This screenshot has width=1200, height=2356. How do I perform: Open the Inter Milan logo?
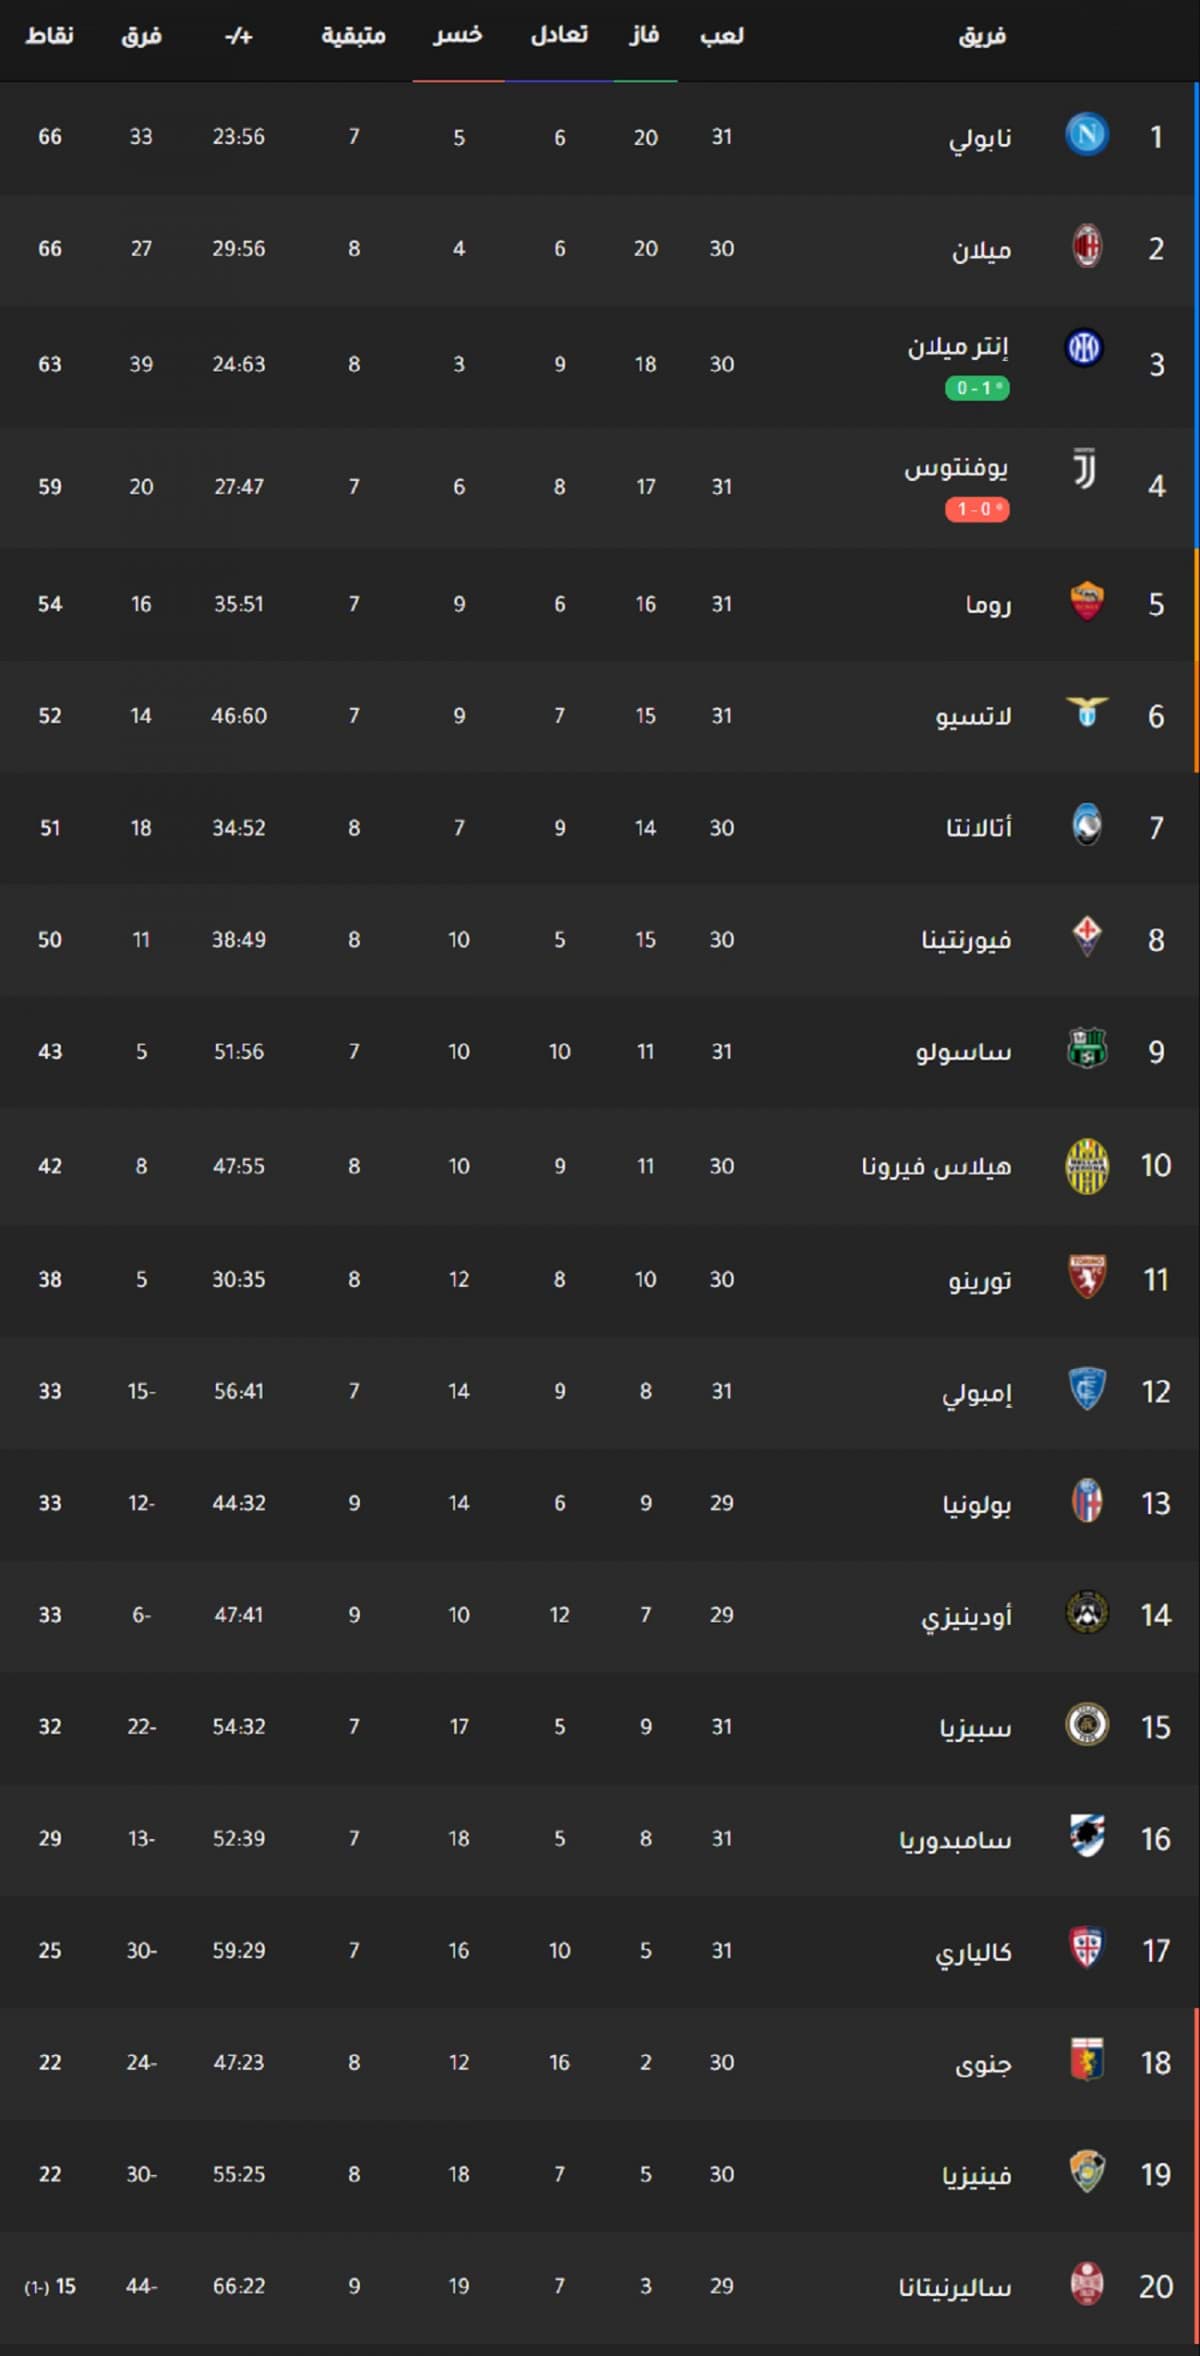click(1084, 348)
